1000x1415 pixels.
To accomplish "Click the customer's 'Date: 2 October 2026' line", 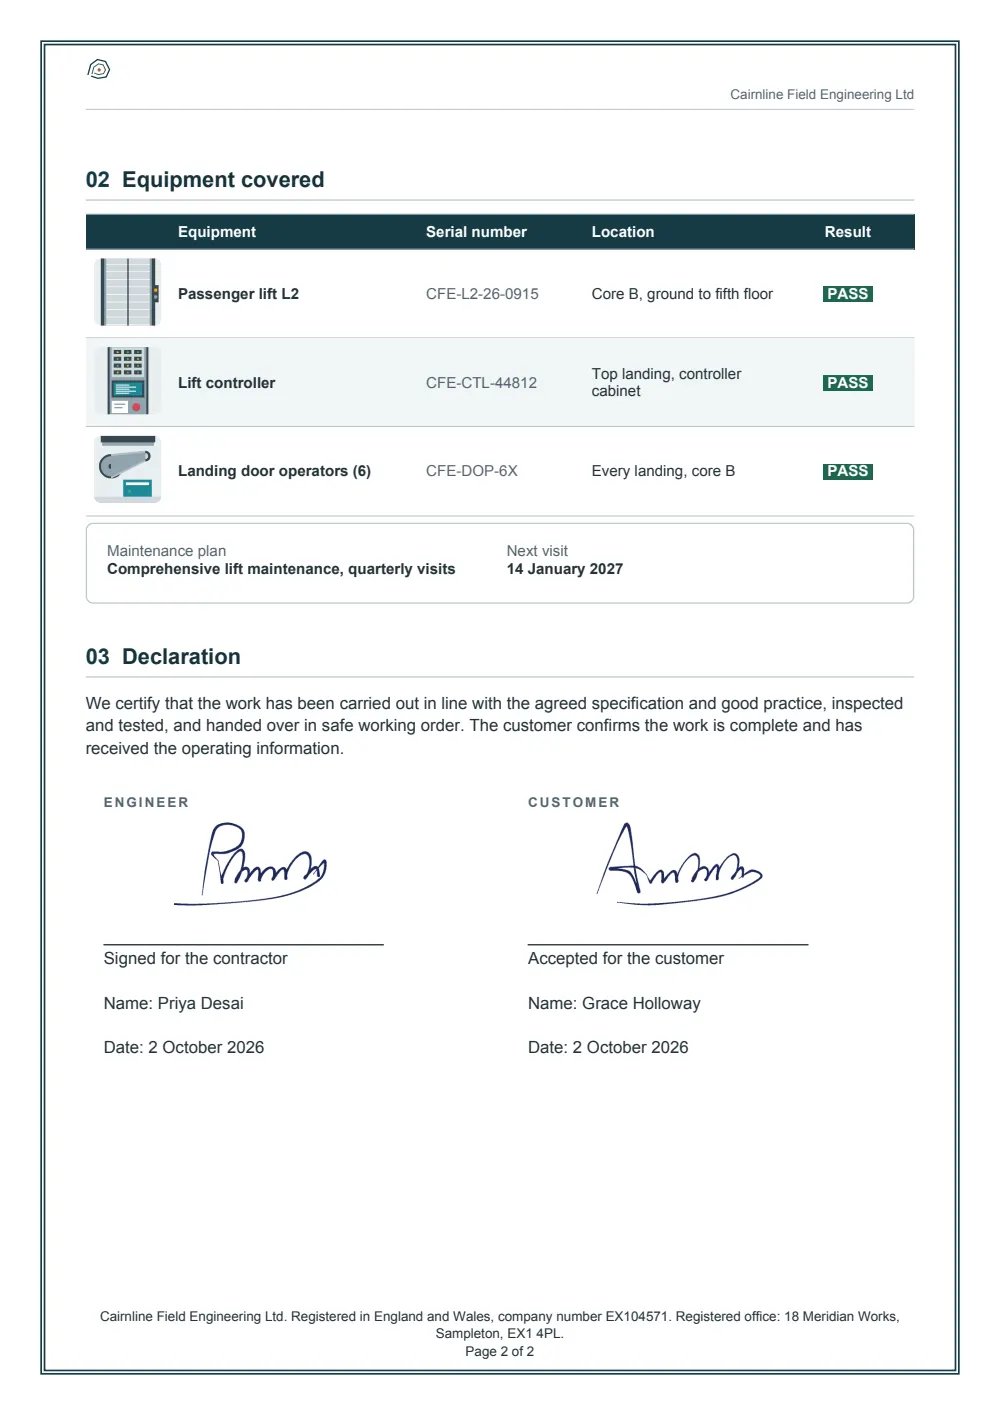I will point(608,1047).
